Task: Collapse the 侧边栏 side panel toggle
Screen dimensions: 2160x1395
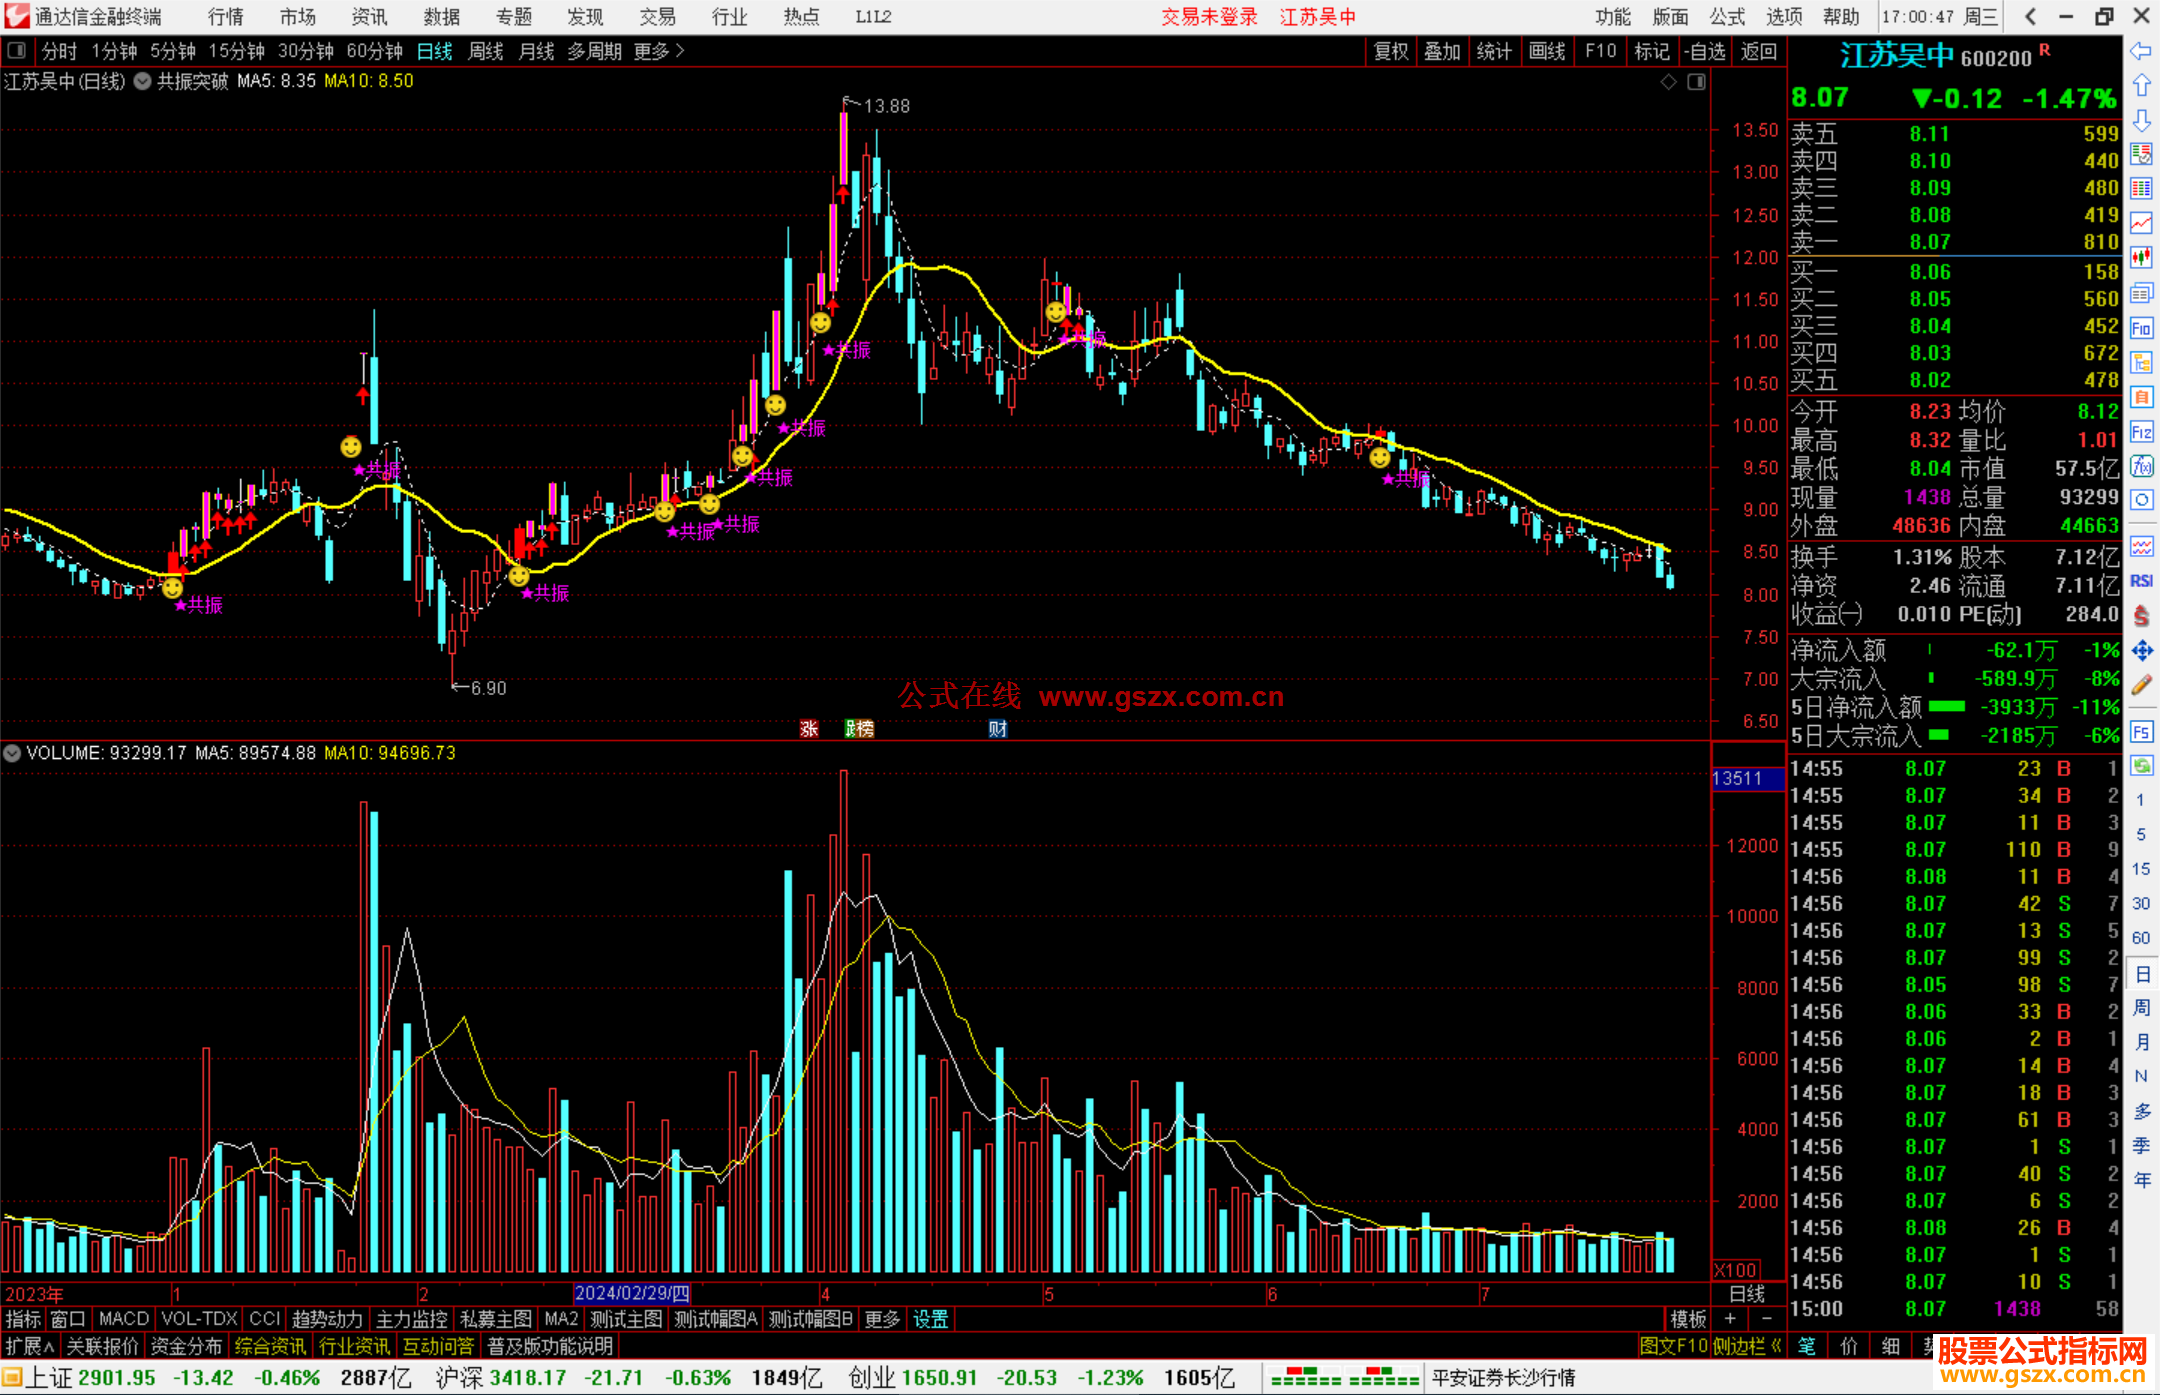Action: [x=1747, y=1346]
